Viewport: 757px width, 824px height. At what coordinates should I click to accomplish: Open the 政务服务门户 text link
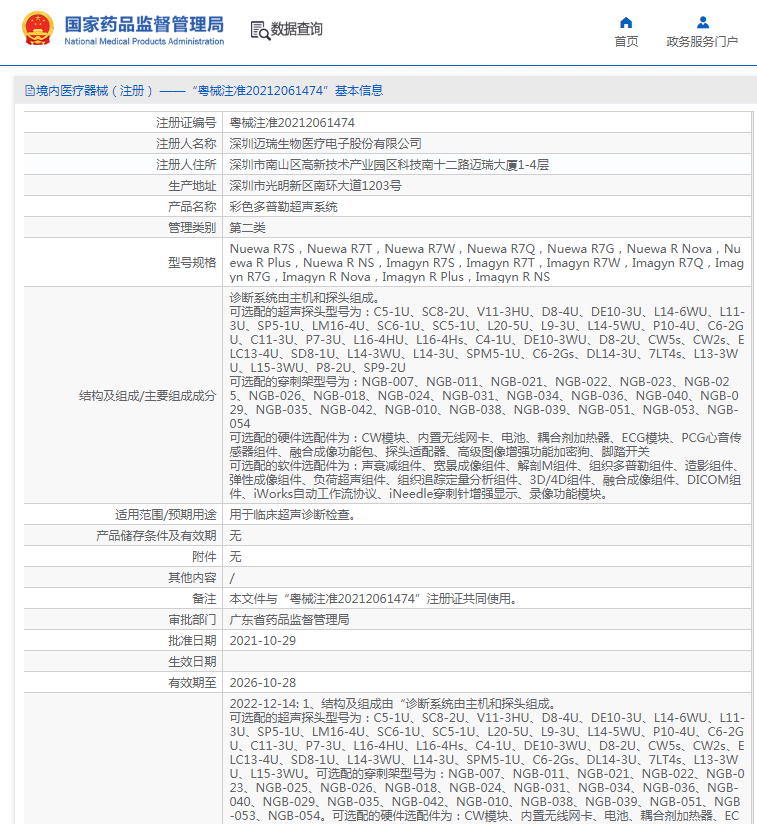[702, 42]
